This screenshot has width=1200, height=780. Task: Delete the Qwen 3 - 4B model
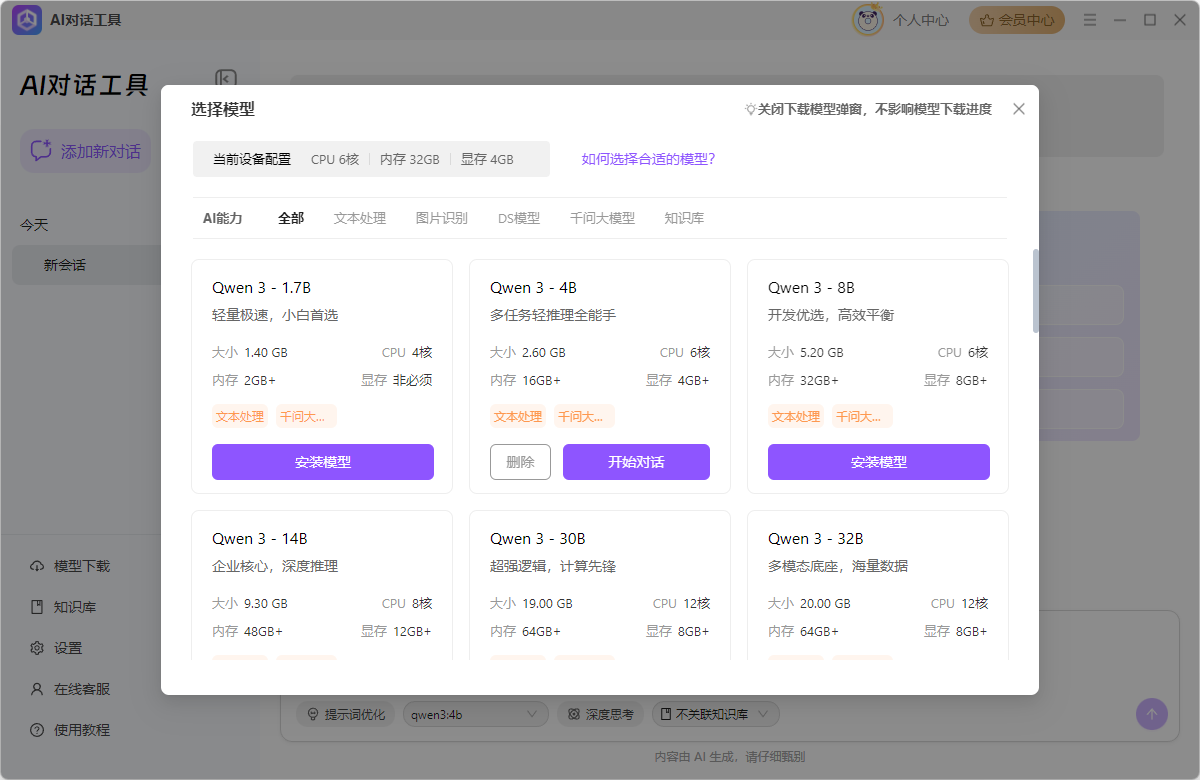pos(520,462)
